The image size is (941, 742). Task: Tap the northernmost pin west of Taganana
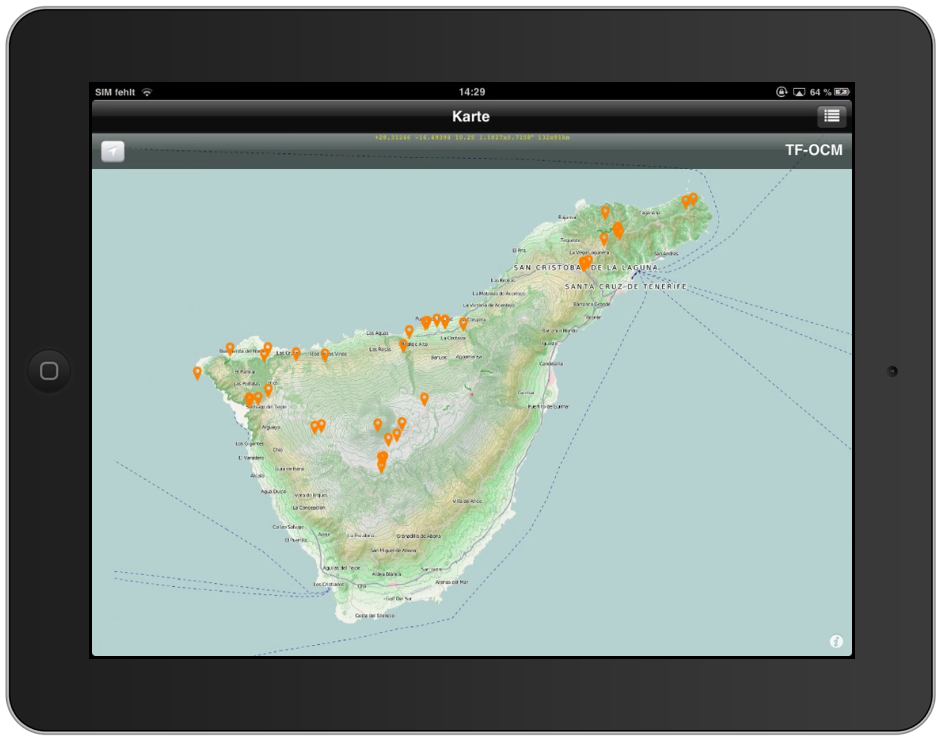(x=605, y=211)
